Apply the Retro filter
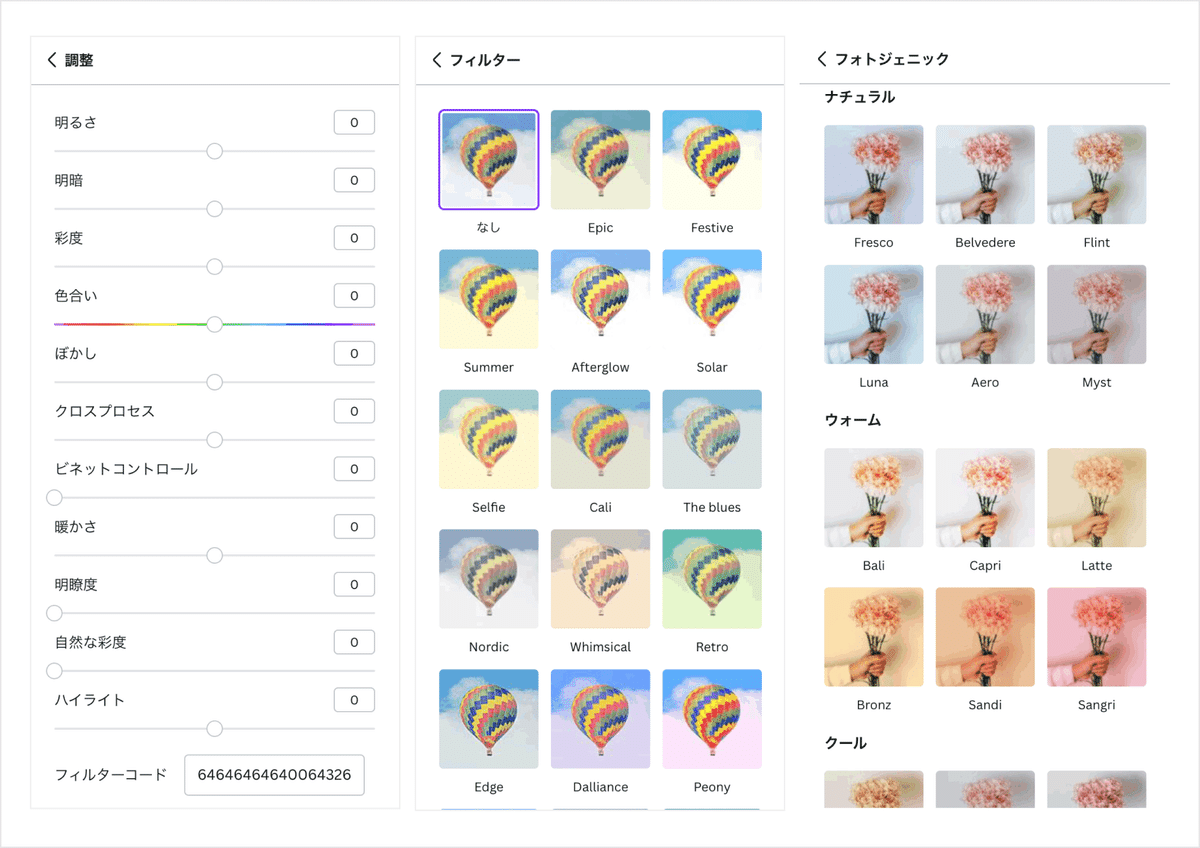The width and height of the screenshot is (1200, 848). (712, 579)
